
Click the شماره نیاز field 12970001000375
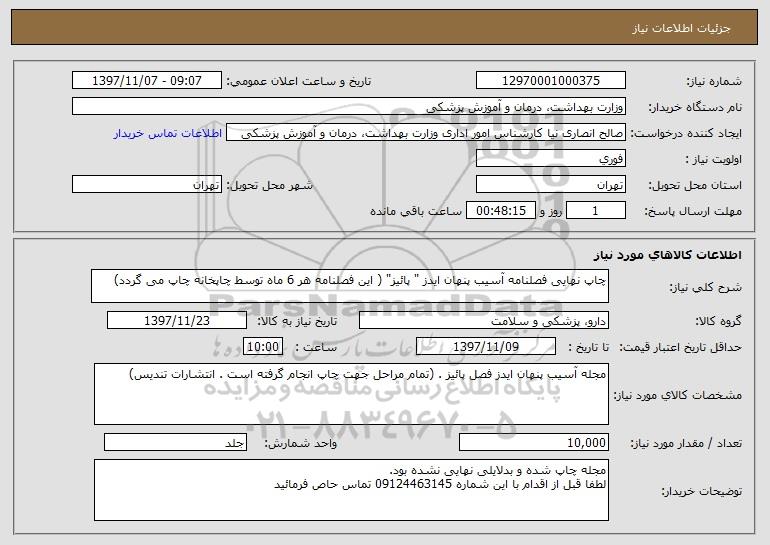click(550, 81)
